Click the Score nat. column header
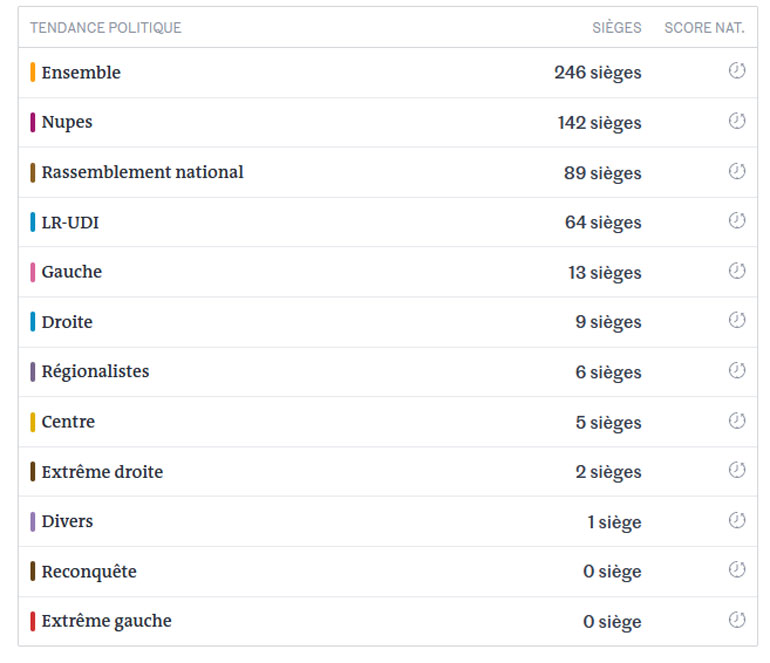Image resolution: width=770 pixels, height=663 pixels. (x=704, y=28)
